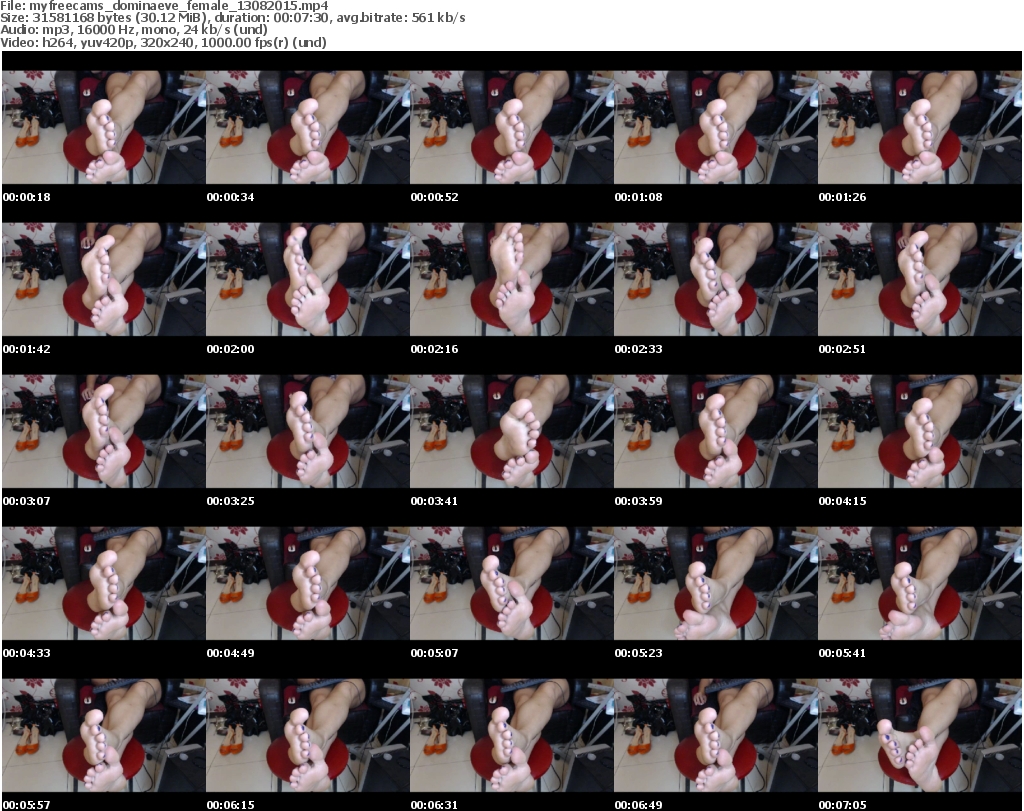Click the timestamp label 00:05:57

point(27,805)
